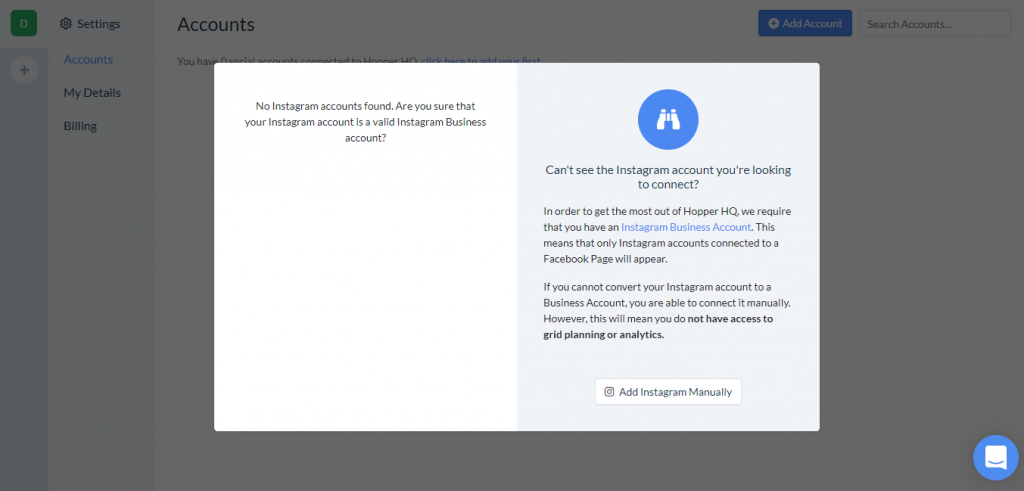Go to the Billing section
The width and height of the screenshot is (1024, 491).
point(80,126)
